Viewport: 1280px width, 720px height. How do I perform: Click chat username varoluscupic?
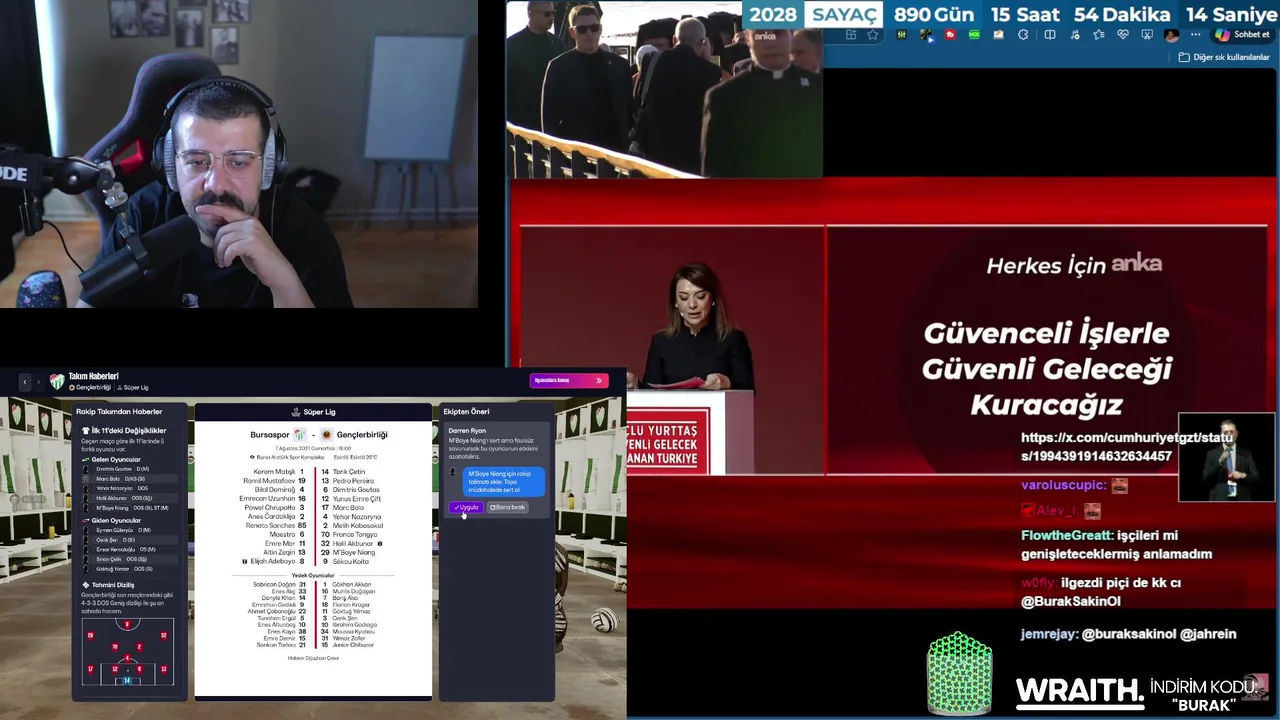coord(1064,485)
